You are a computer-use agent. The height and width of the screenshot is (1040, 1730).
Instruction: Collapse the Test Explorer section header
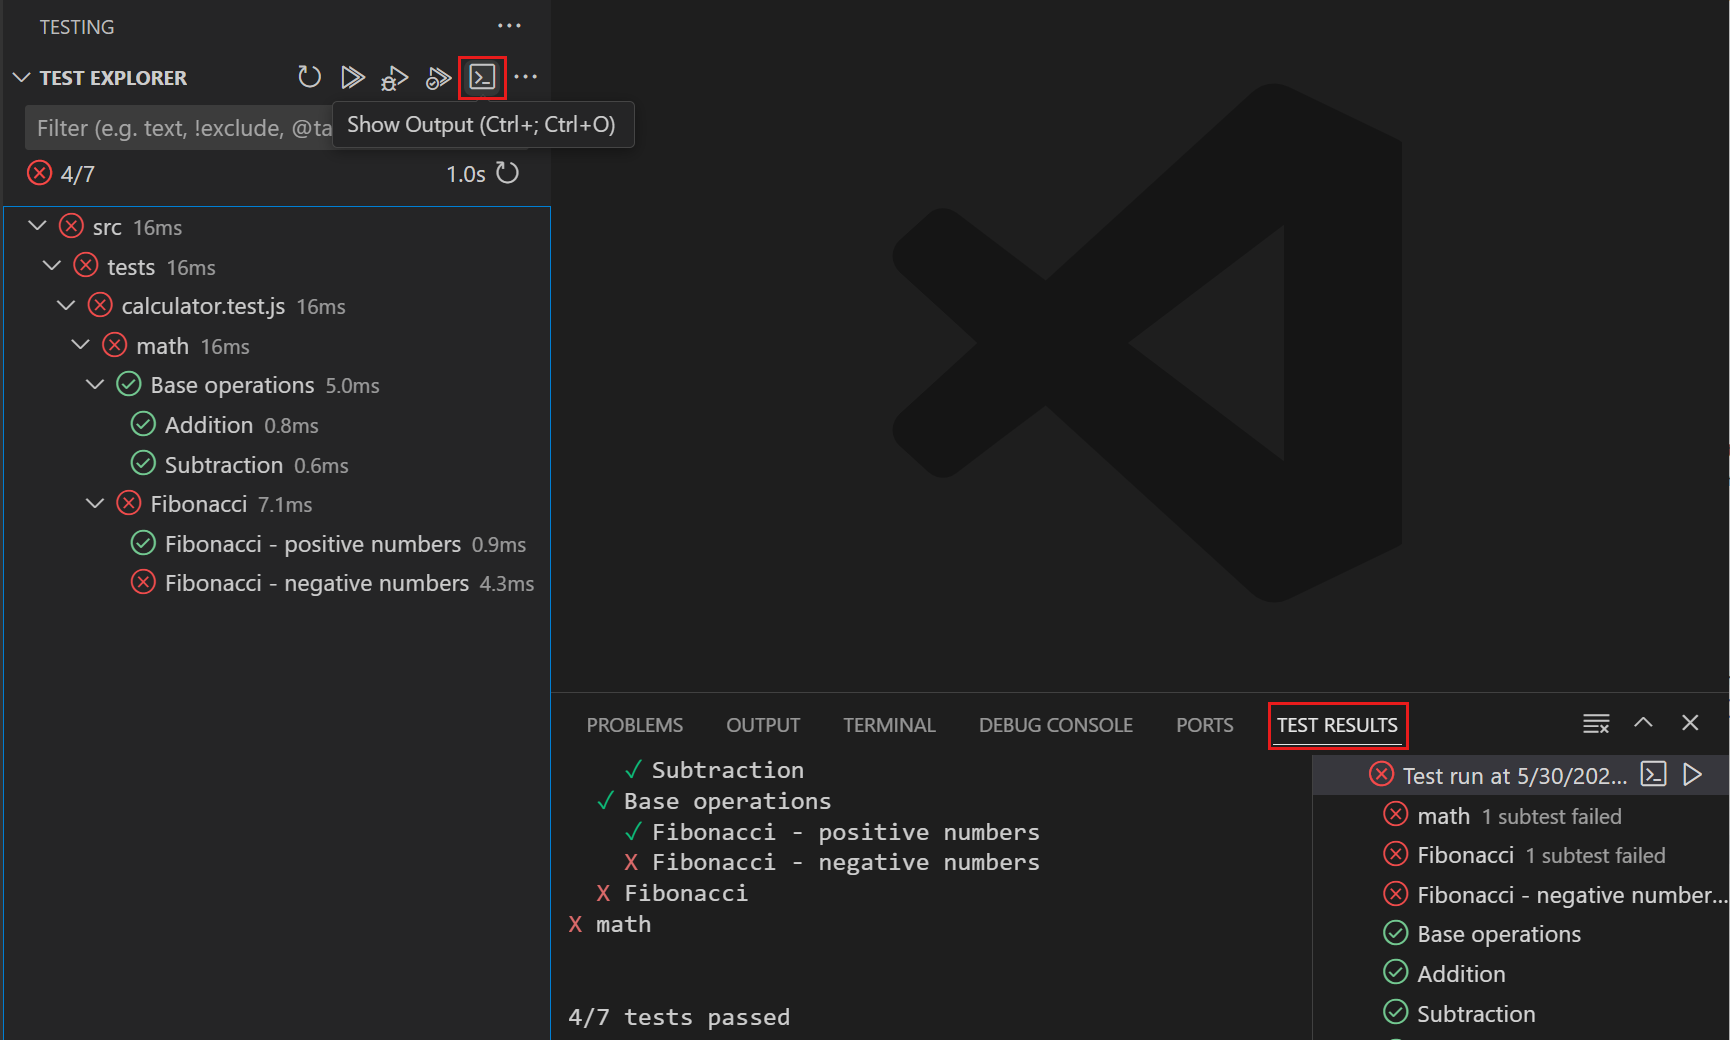[x=21, y=78]
